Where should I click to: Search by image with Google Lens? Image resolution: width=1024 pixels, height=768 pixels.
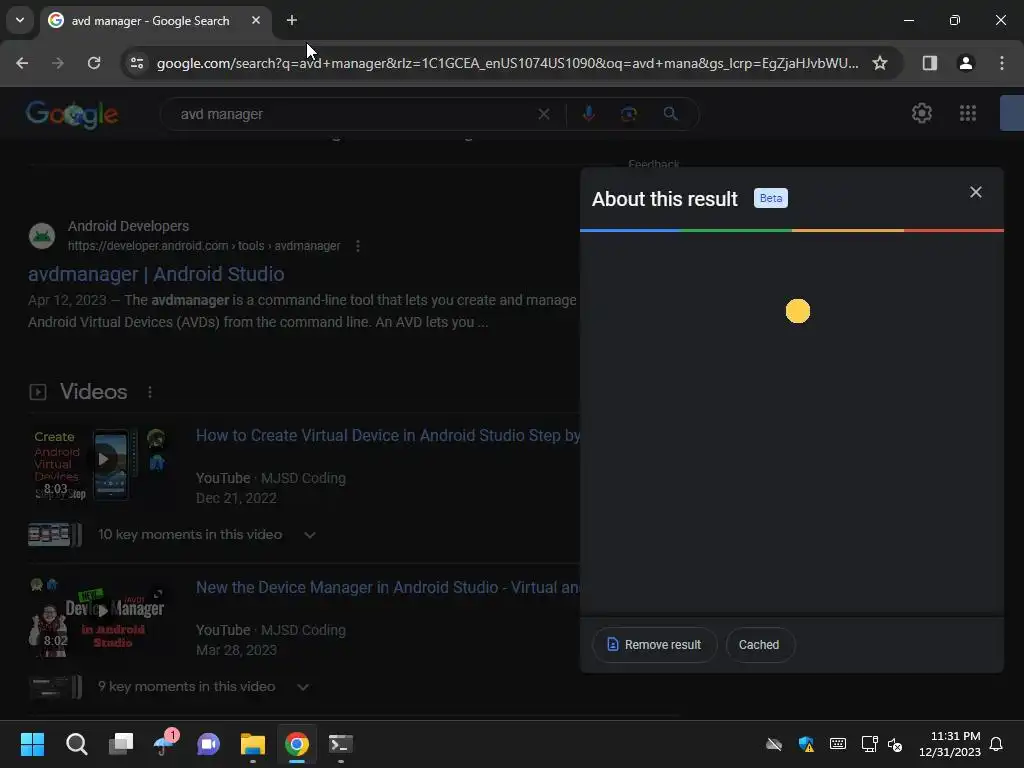click(x=628, y=114)
